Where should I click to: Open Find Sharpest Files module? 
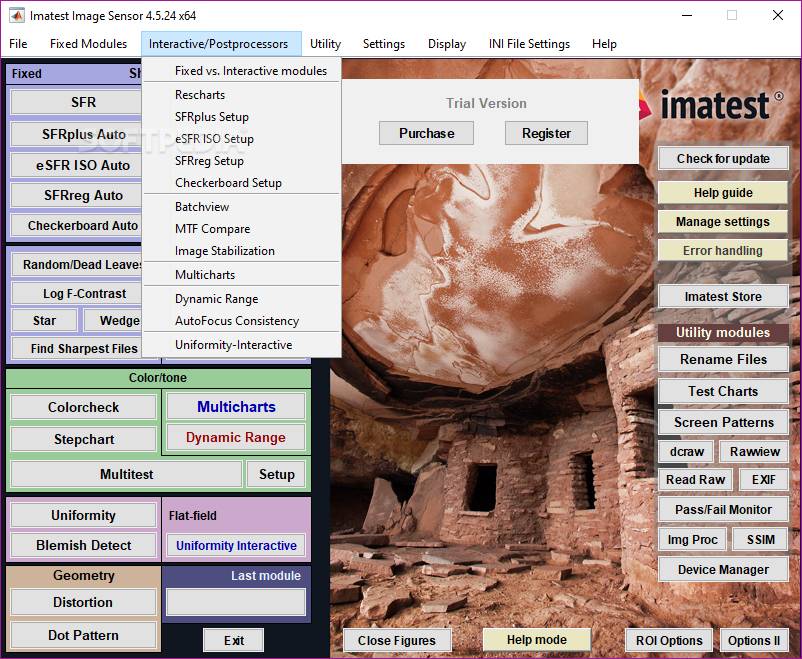(77, 348)
